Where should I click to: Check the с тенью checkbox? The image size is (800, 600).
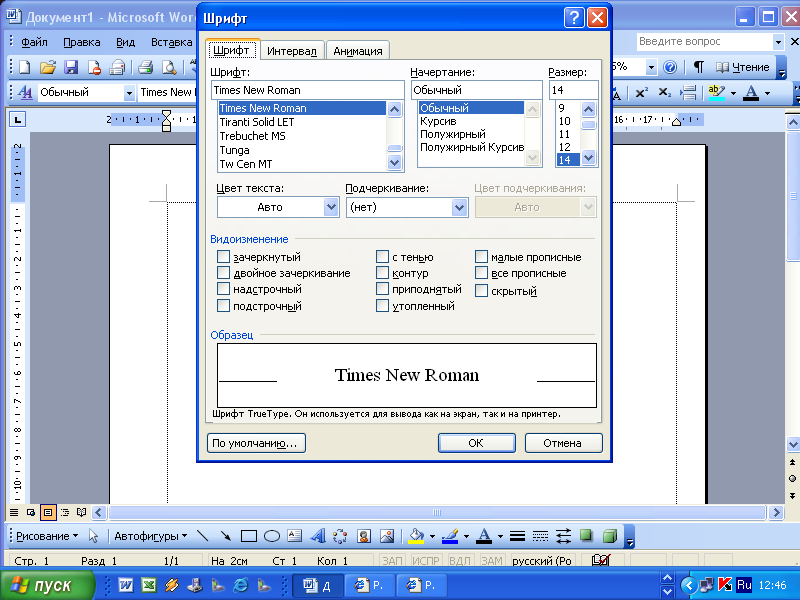[x=382, y=256]
